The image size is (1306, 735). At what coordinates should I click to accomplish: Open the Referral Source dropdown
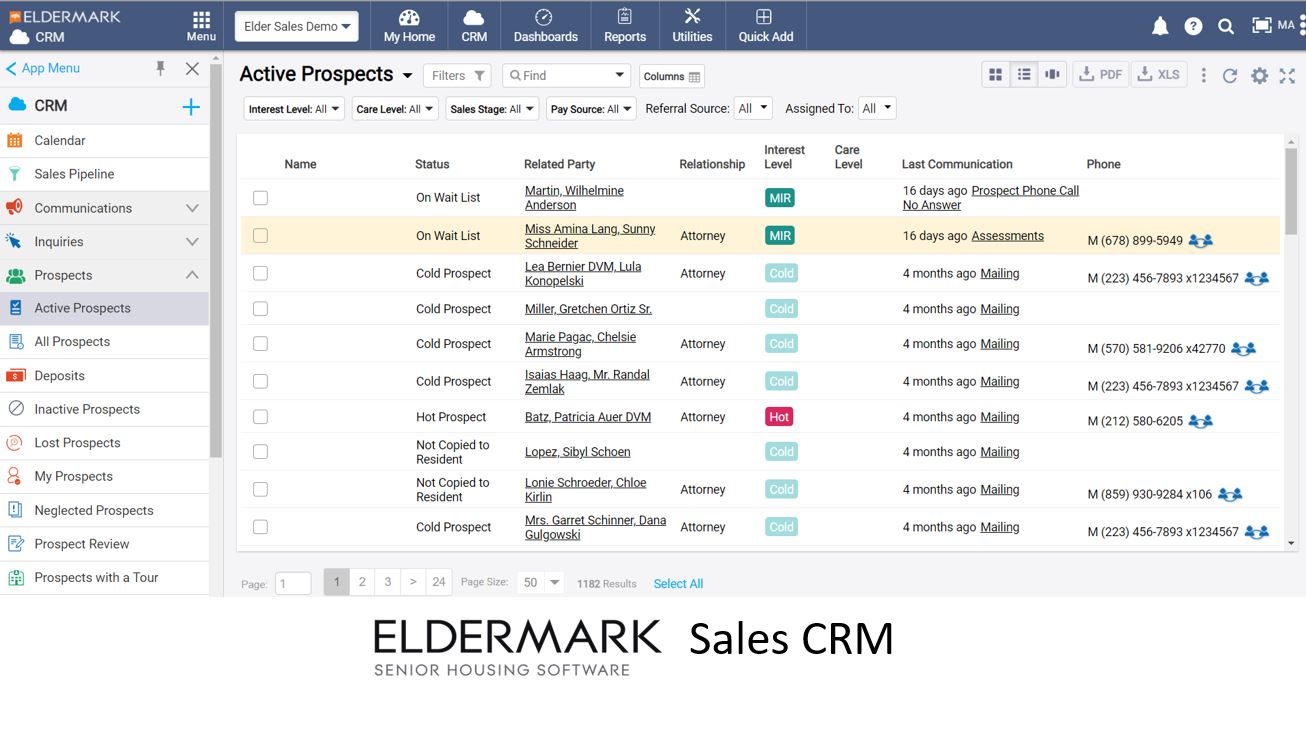point(753,108)
